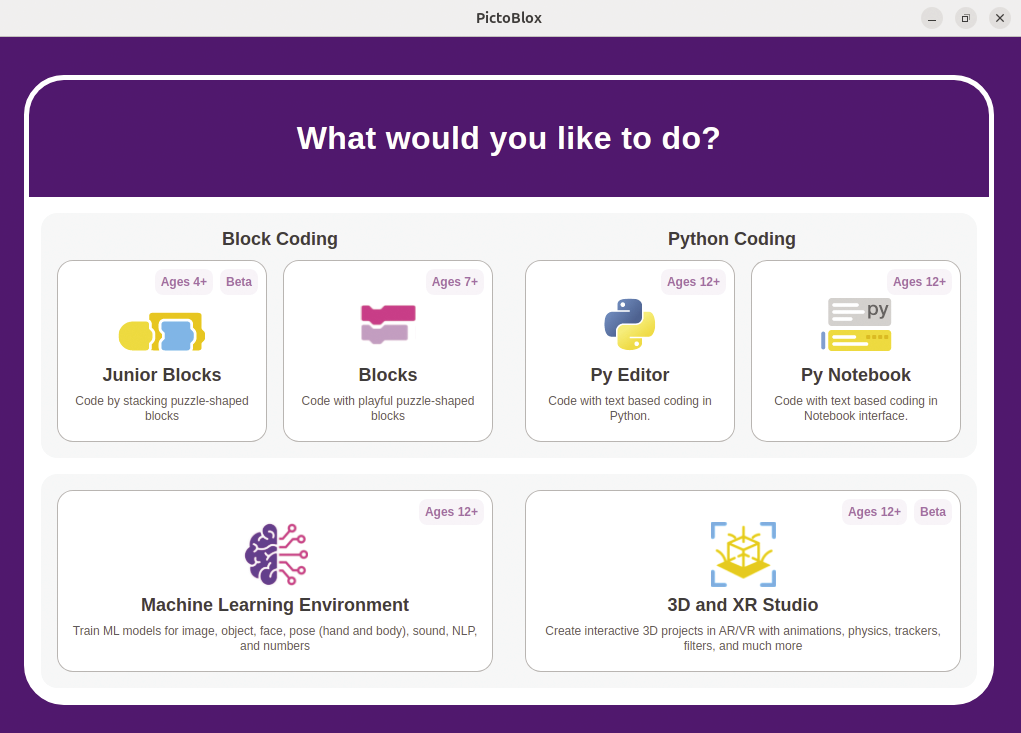Select the pink Blocks icon
This screenshot has height=733, width=1021.
(388, 324)
